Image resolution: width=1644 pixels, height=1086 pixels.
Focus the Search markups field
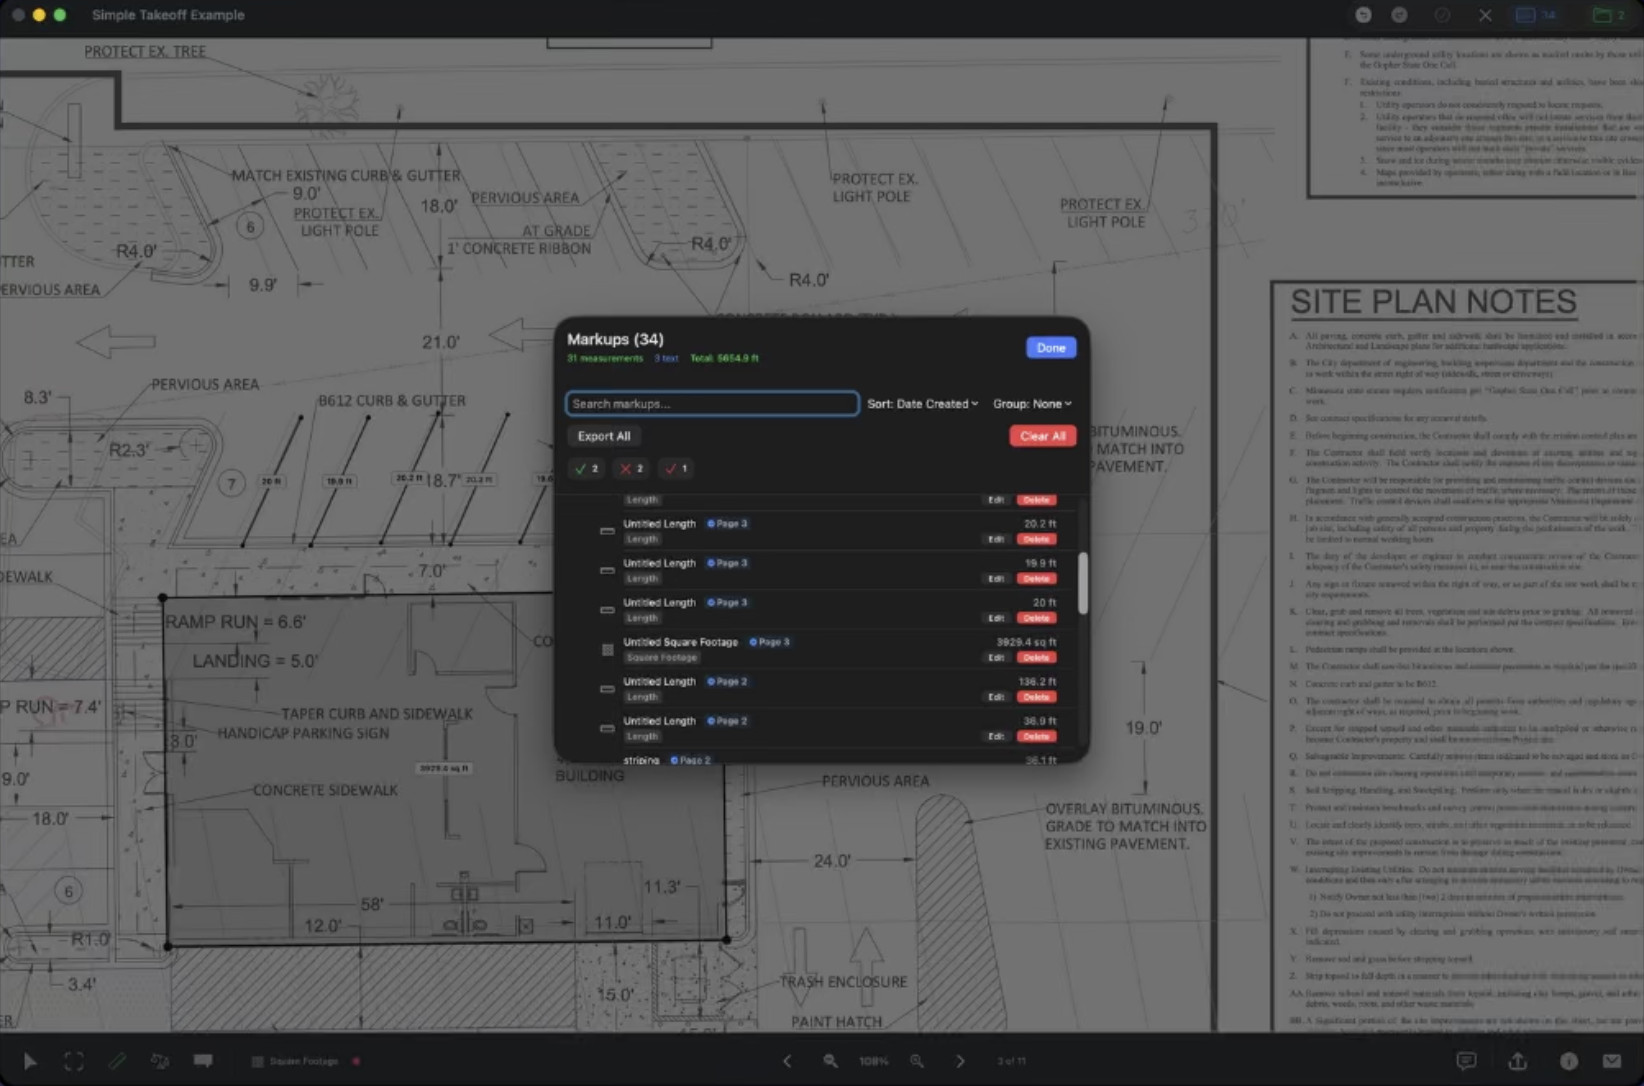712,404
